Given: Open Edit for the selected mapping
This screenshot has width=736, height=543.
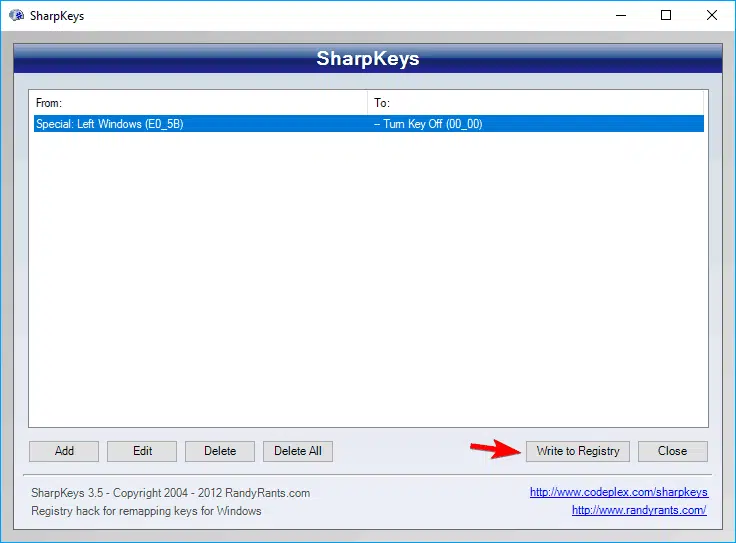Looking at the screenshot, I should pos(142,451).
